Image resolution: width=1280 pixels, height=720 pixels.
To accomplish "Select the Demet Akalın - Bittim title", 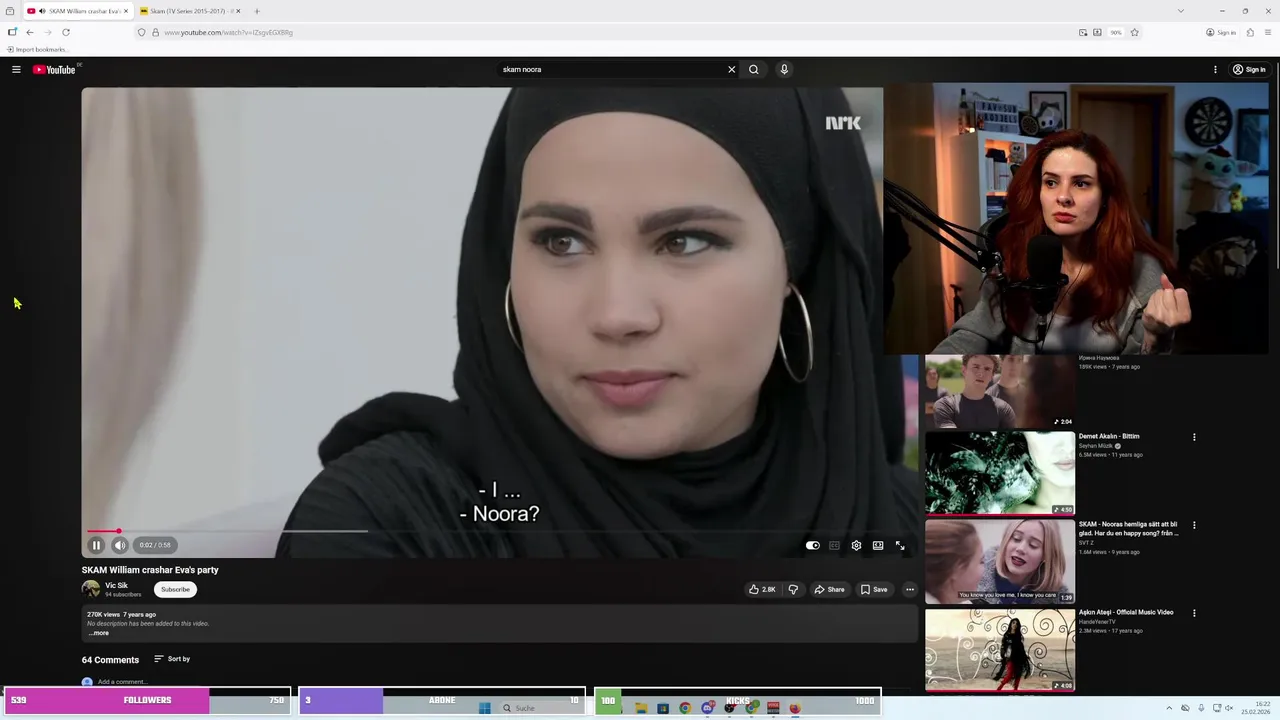I will [1108, 436].
